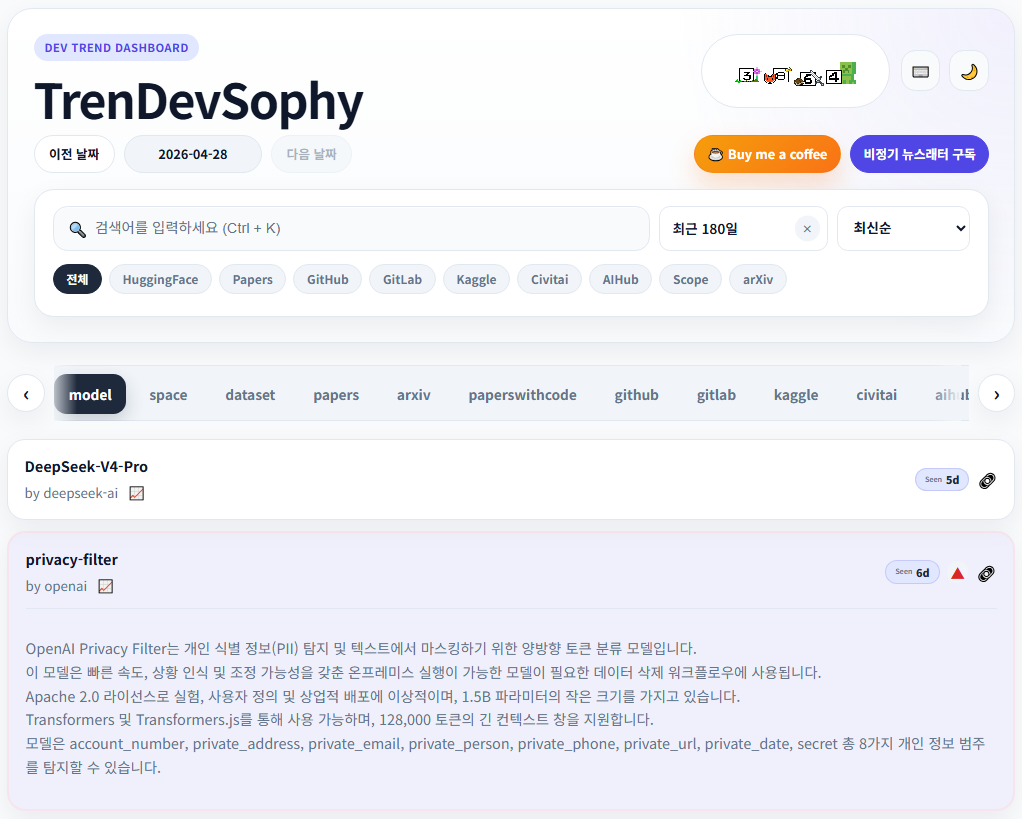This screenshot has height=820, width=1022.
Task: Filter by HuggingFace chip
Action: coord(160,279)
